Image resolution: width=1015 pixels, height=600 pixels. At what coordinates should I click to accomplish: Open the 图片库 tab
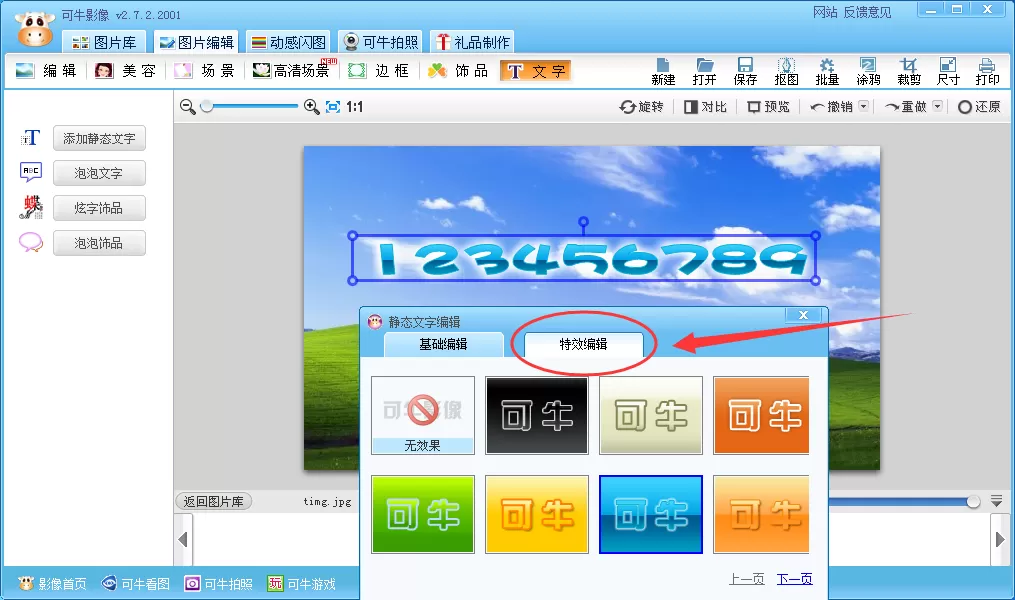pos(104,43)
